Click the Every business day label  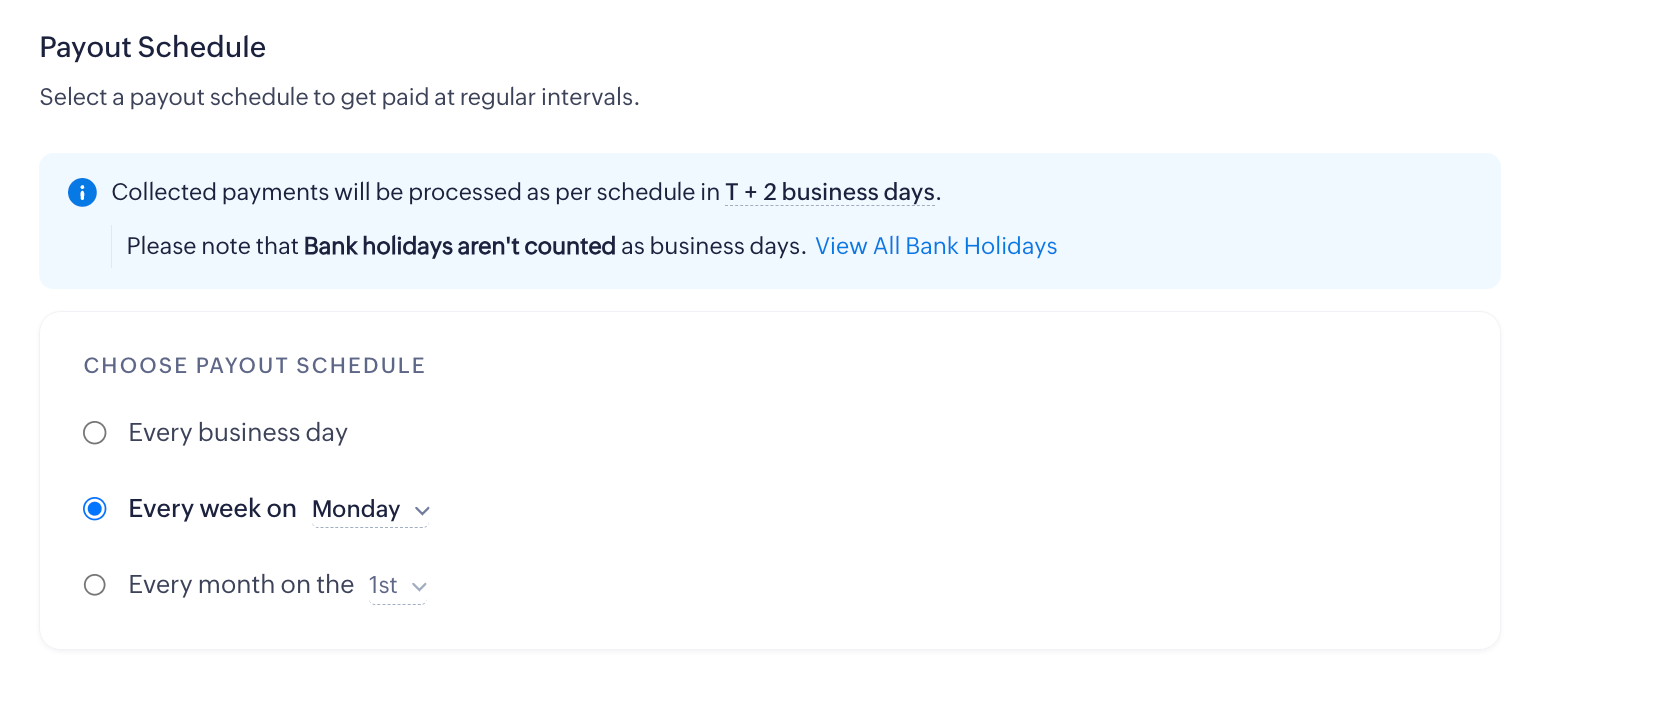[238, 433]
